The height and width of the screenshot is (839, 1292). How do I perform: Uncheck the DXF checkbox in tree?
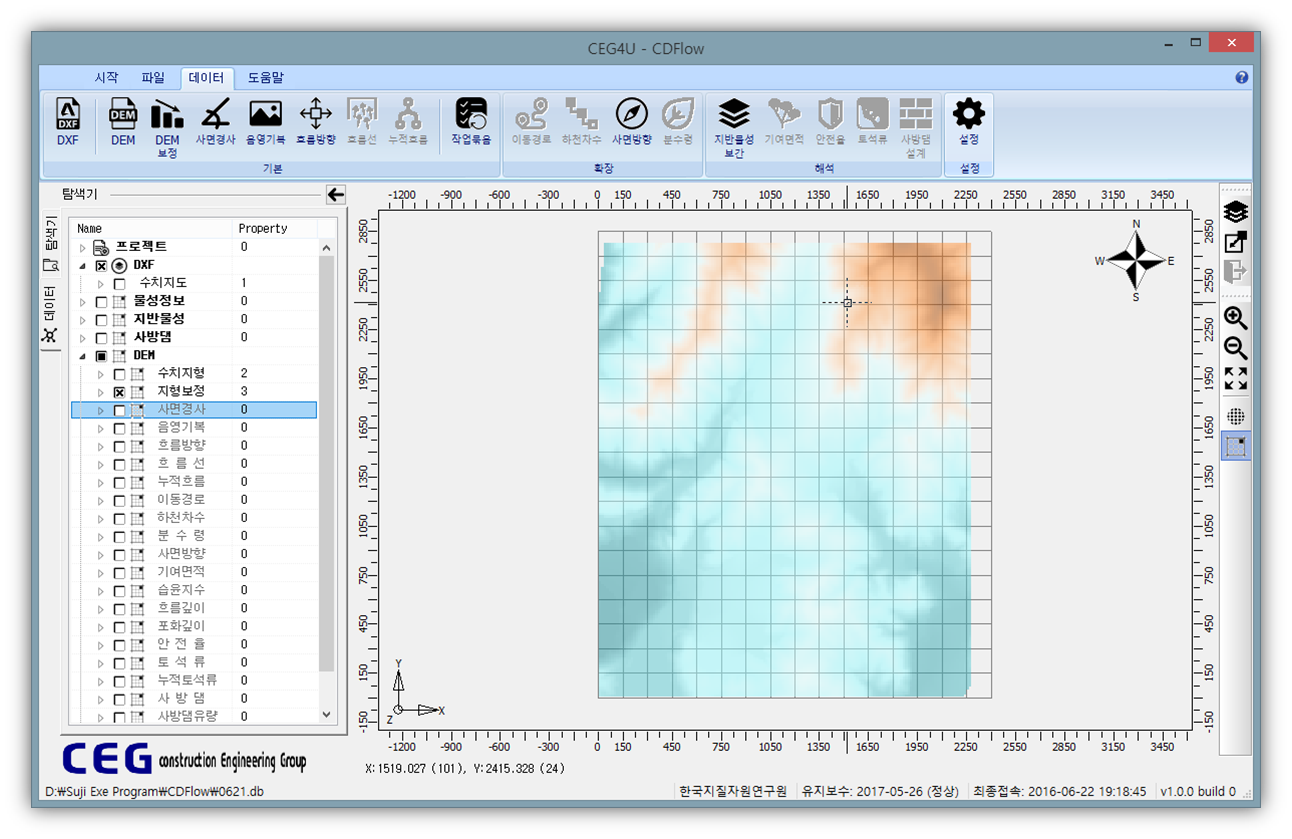click(x=101, y=265)
